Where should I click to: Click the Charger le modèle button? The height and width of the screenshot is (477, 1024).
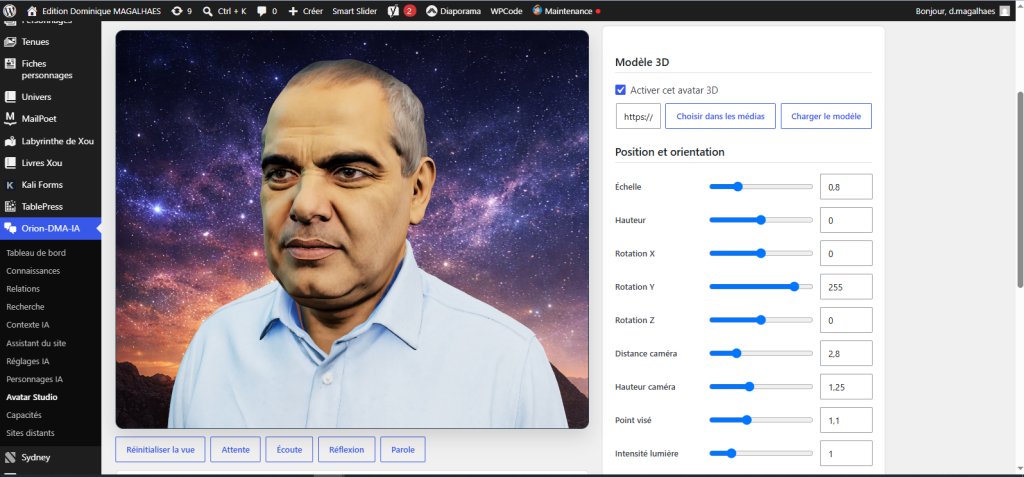[x=826, y=116]
